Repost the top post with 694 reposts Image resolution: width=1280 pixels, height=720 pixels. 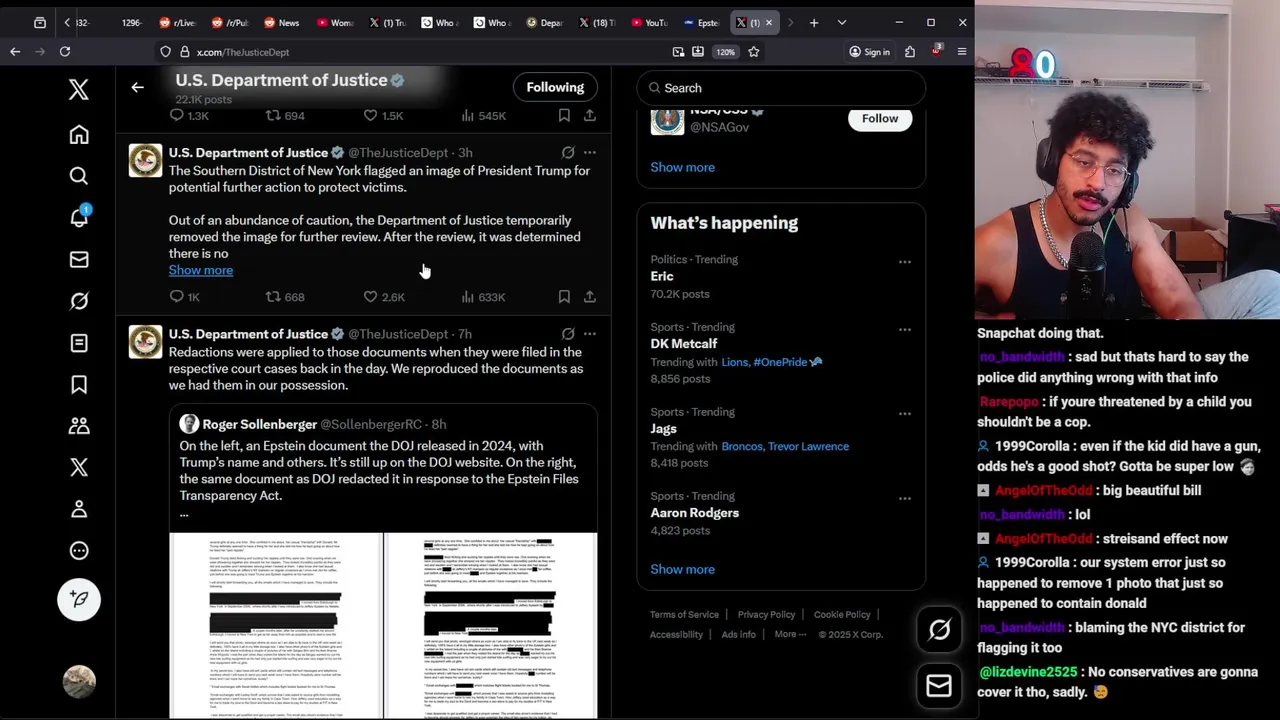[x=284, y=116]
